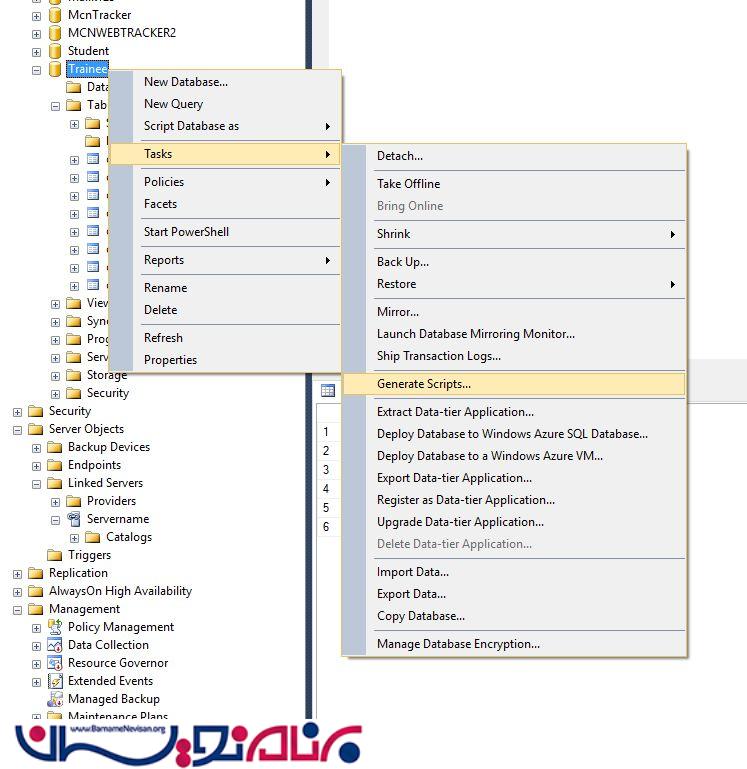Click the Managed Backup icon
The height and width of the screenshot is (769, 747).
[x=55, y=699]
